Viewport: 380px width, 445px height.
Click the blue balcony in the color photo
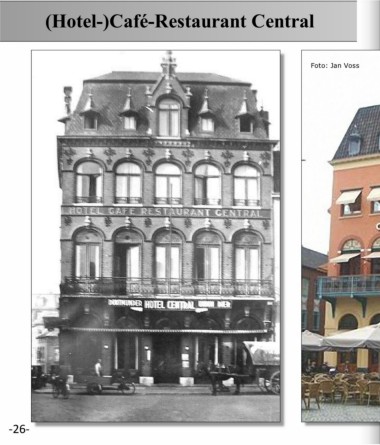(348, 286)
